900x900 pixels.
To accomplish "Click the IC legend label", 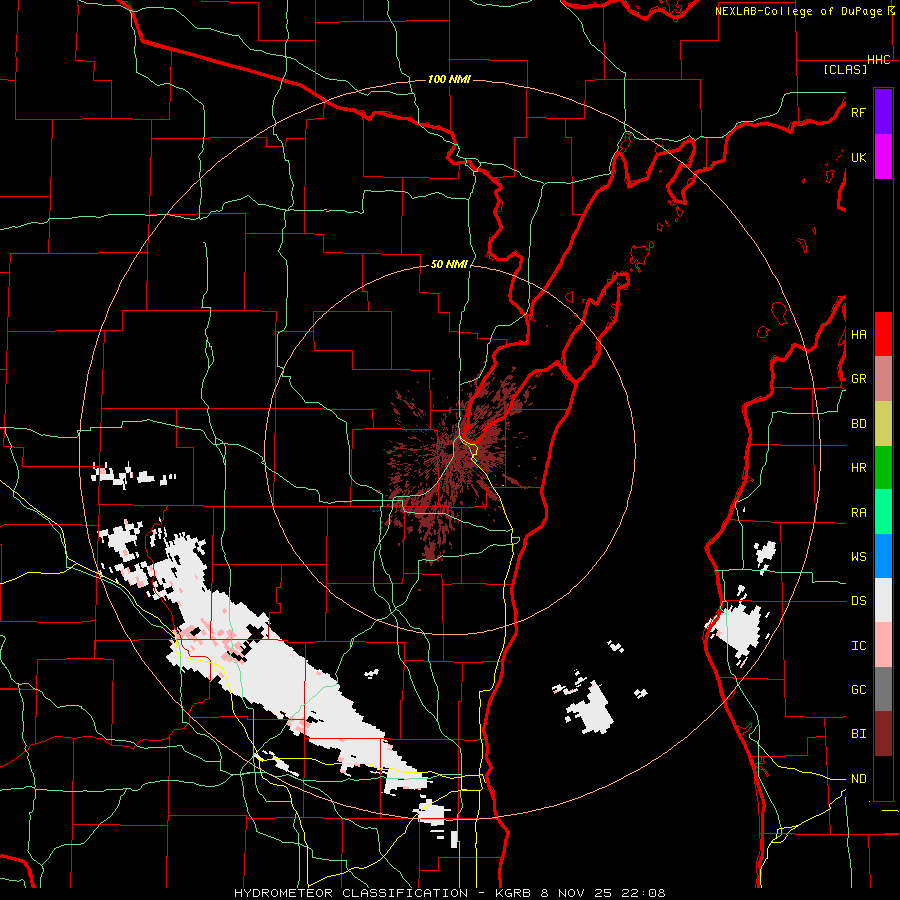I will click(x=858, y=646).
